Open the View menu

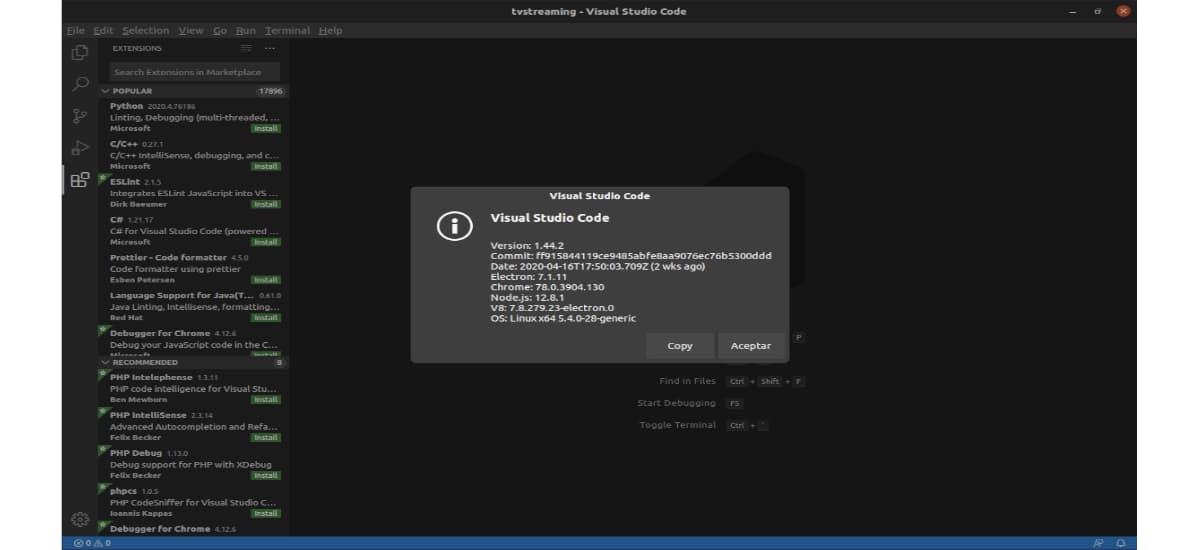pyautogui.click(x=191, y=30)
